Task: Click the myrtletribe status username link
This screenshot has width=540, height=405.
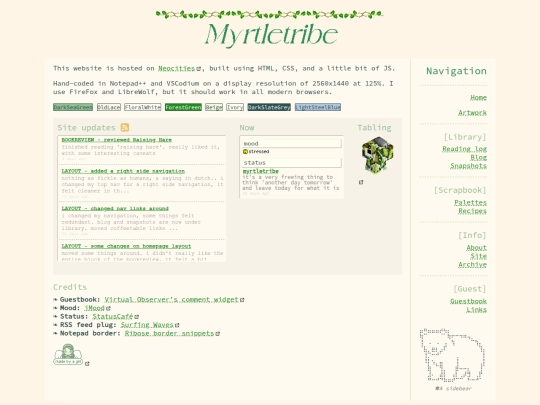Action: [x=261, y=171]
